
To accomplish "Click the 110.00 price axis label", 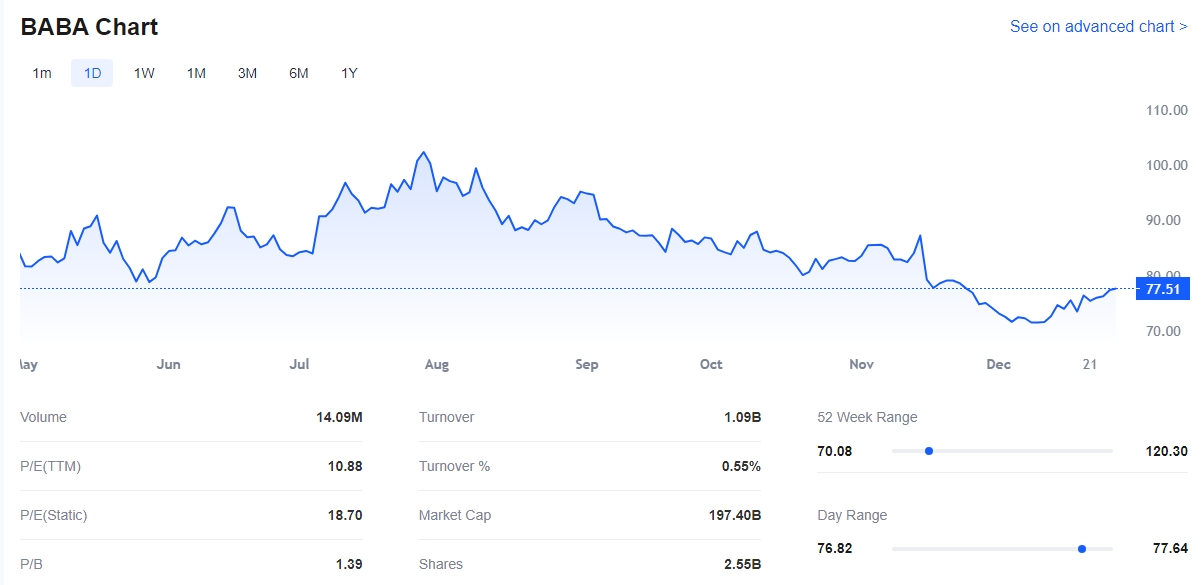I will [x=1166, y=110].
